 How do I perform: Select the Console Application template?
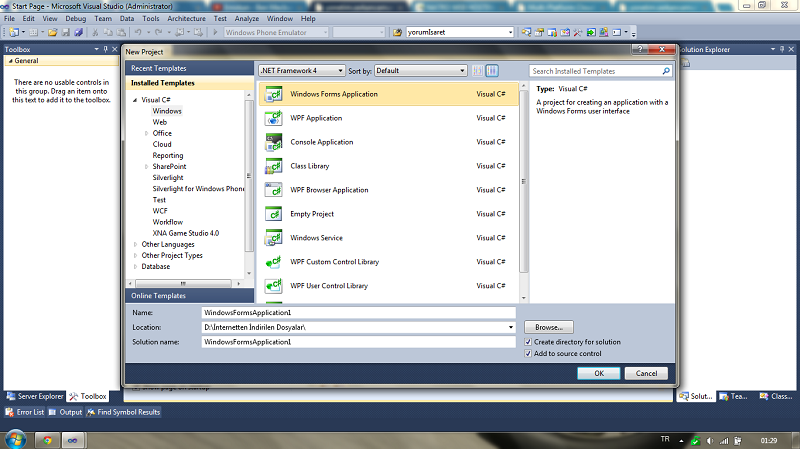point(388,142)
